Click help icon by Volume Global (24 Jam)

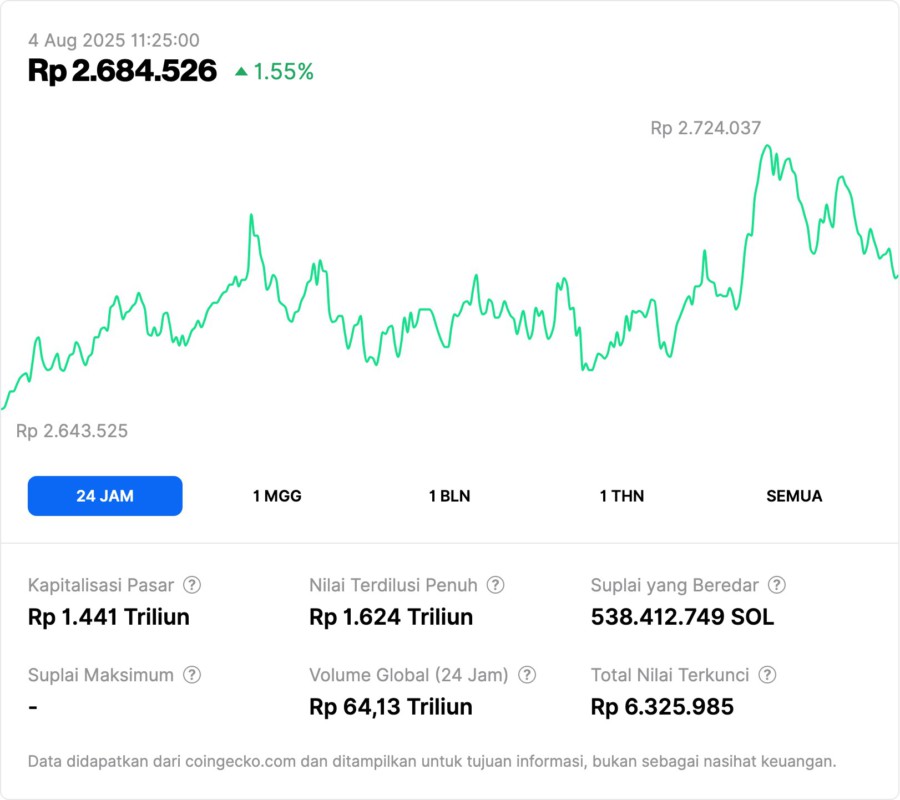tap(527, 675)
